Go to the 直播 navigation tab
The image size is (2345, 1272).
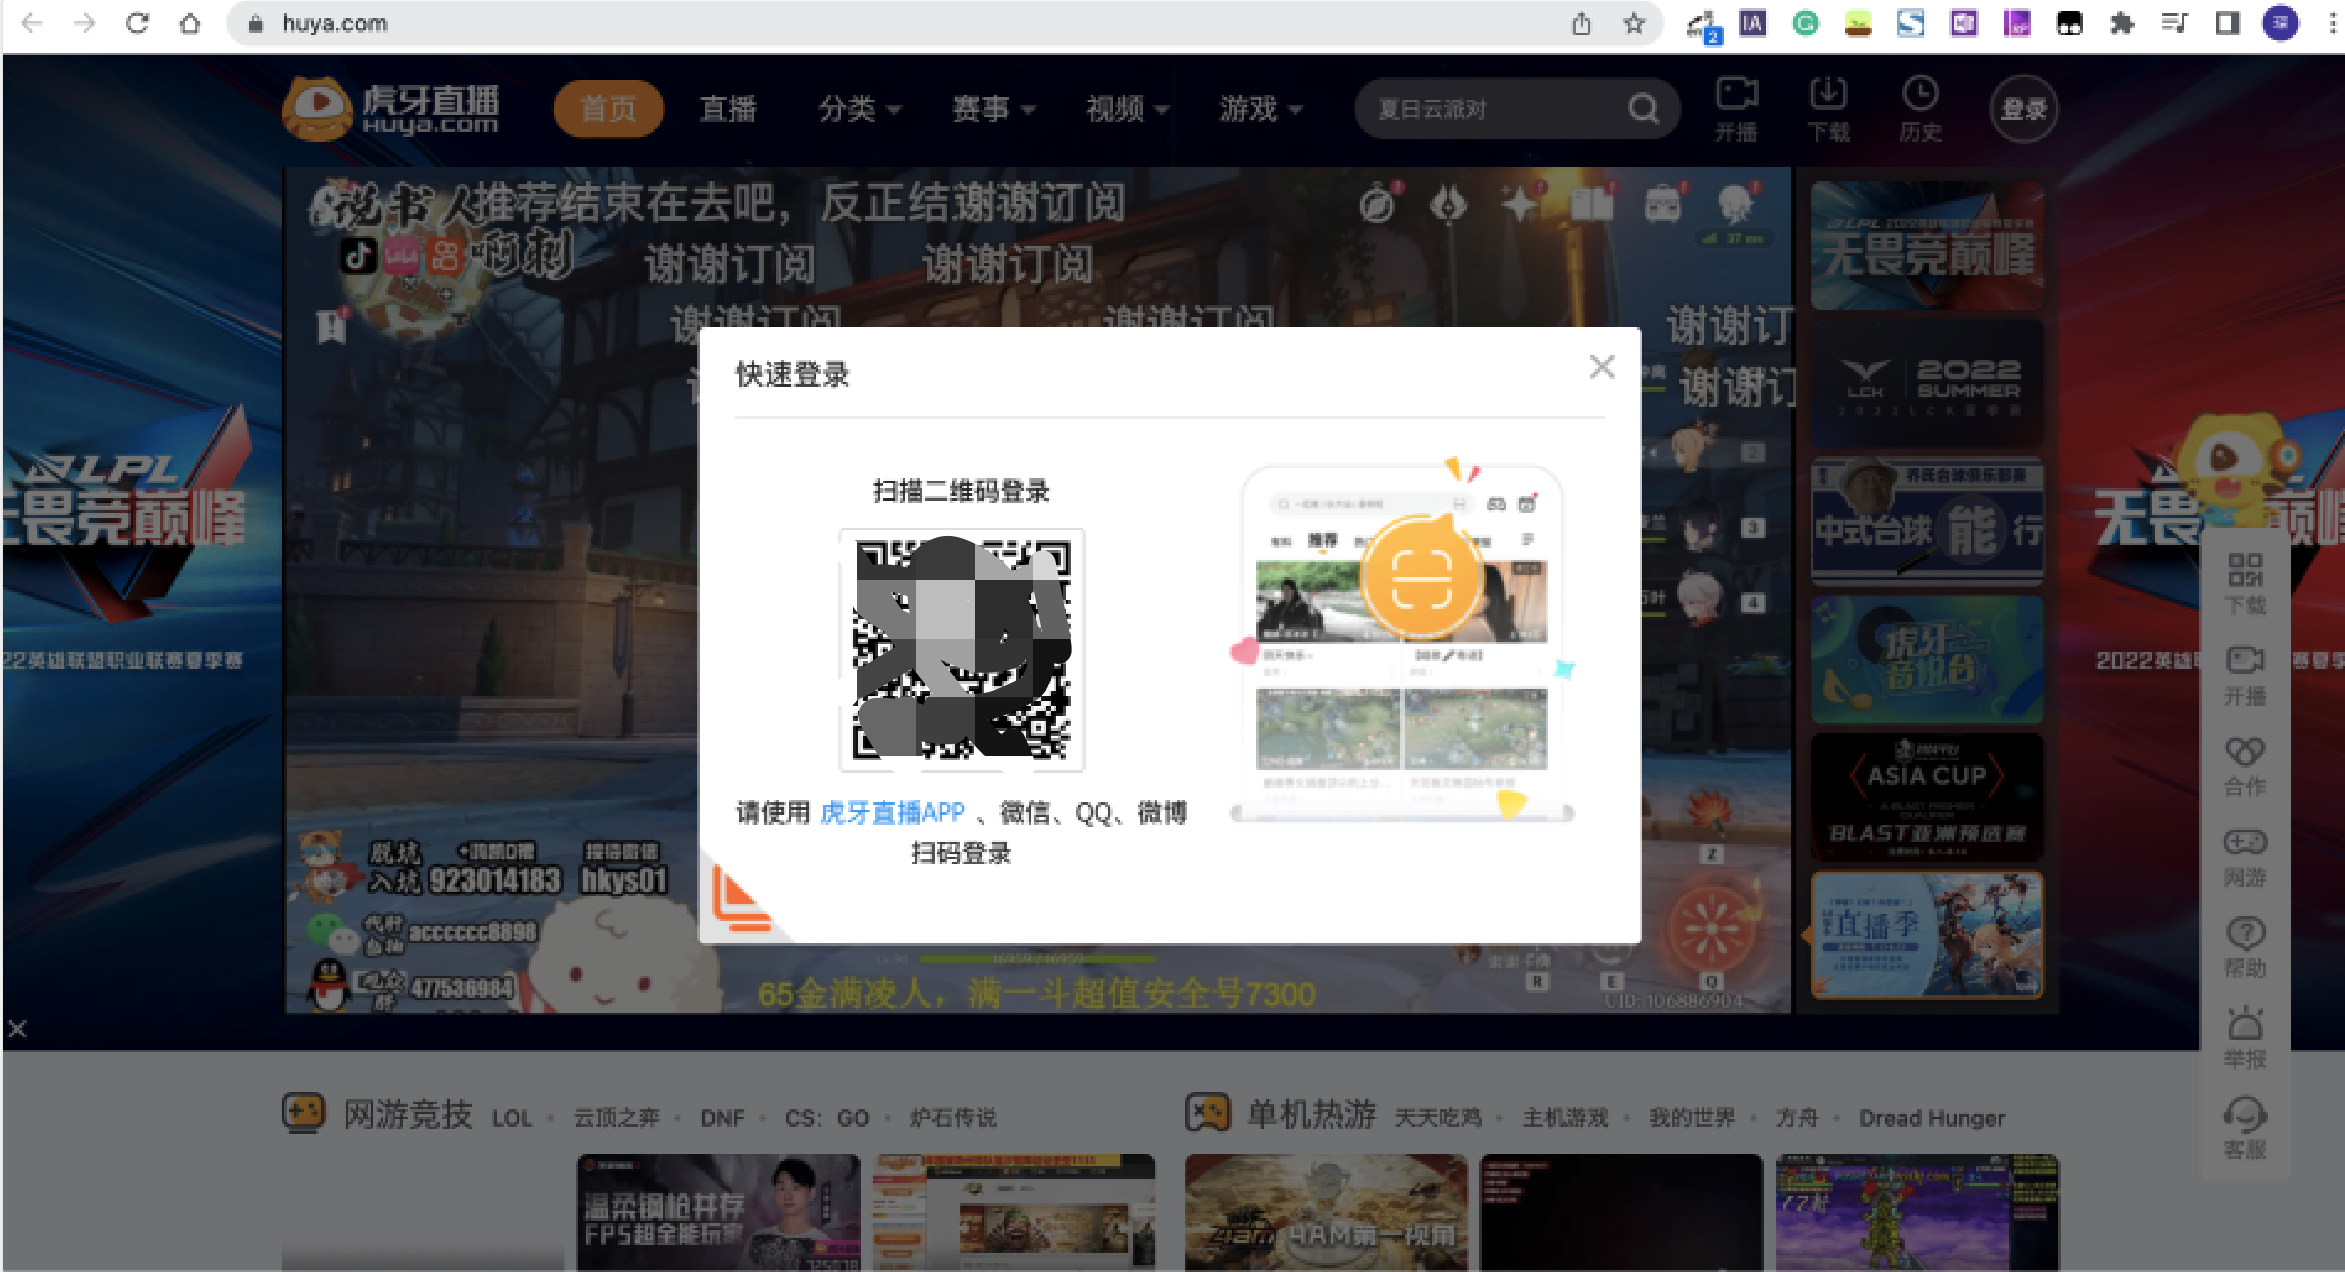[727, 108]
